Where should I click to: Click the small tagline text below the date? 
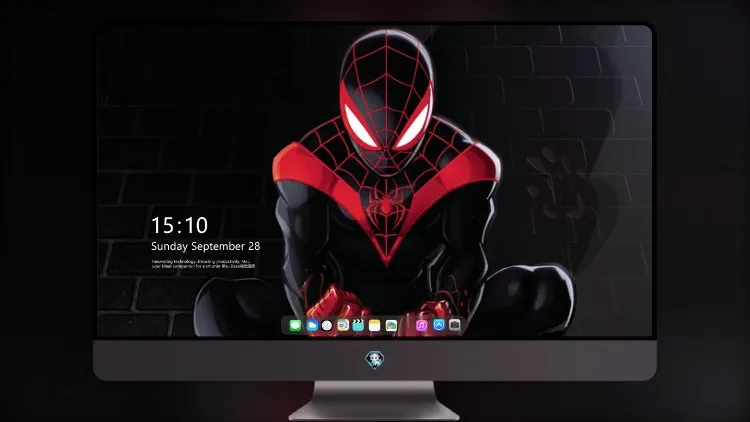pos(203,264)
